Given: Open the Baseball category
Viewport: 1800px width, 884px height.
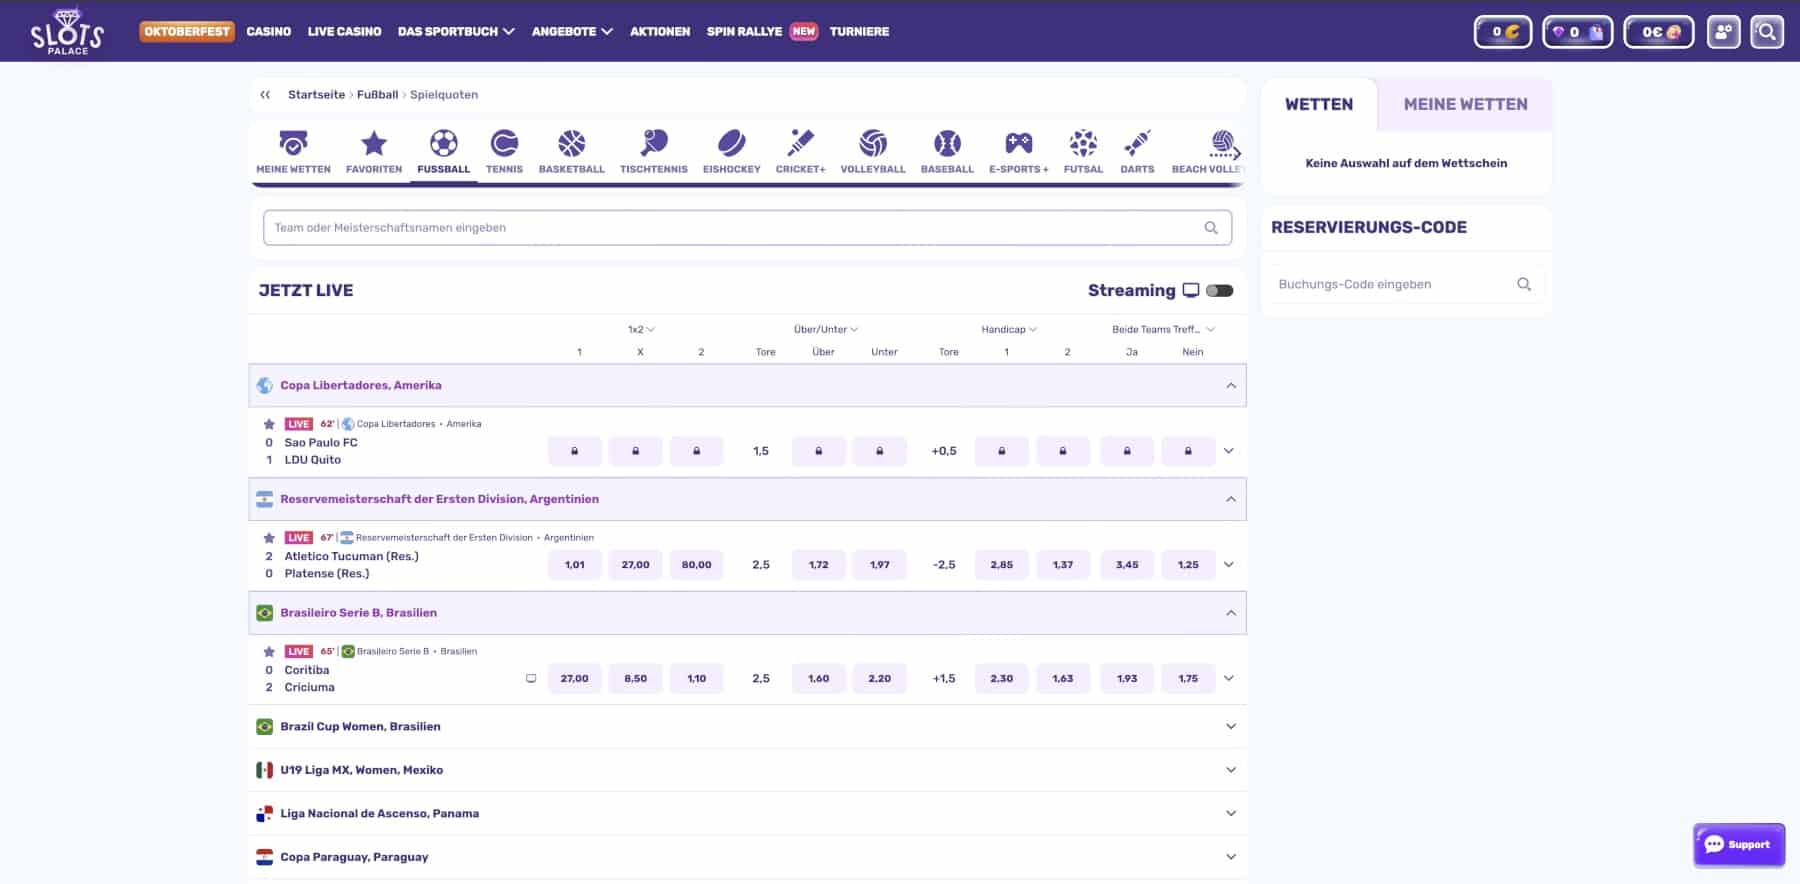Looking at the screenshot, I should click(x=947, y=152).
